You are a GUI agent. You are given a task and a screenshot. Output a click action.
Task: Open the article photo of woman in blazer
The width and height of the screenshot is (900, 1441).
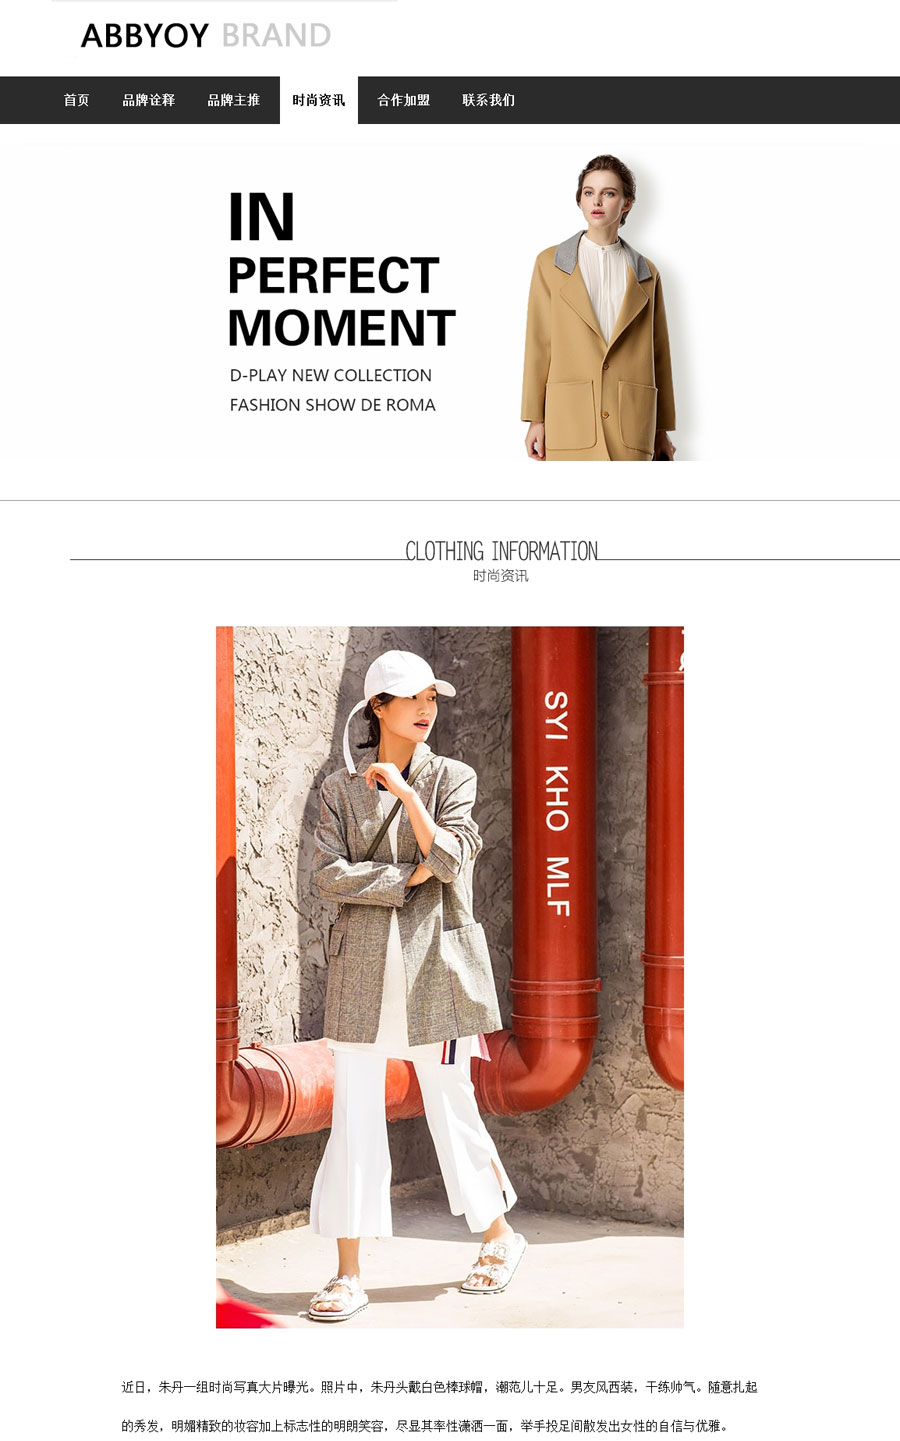point(450,977)
